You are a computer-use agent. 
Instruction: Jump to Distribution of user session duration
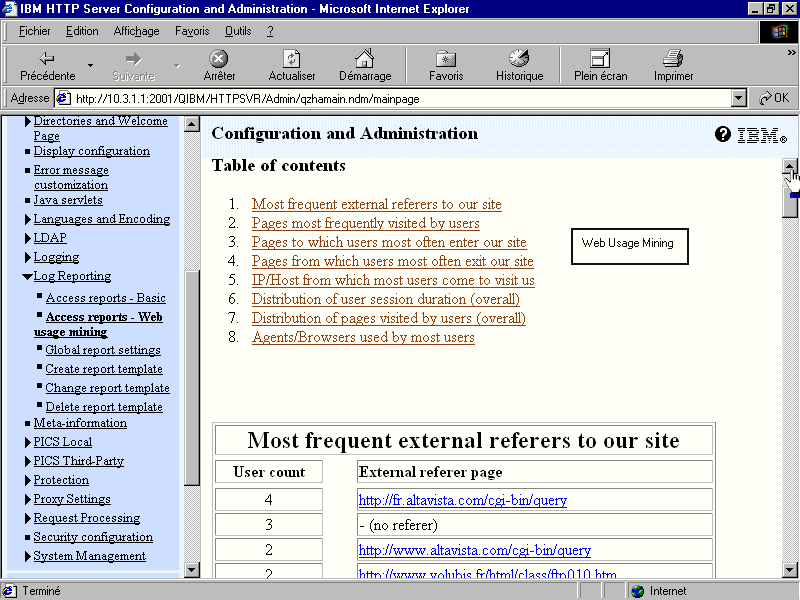point(386,299)
